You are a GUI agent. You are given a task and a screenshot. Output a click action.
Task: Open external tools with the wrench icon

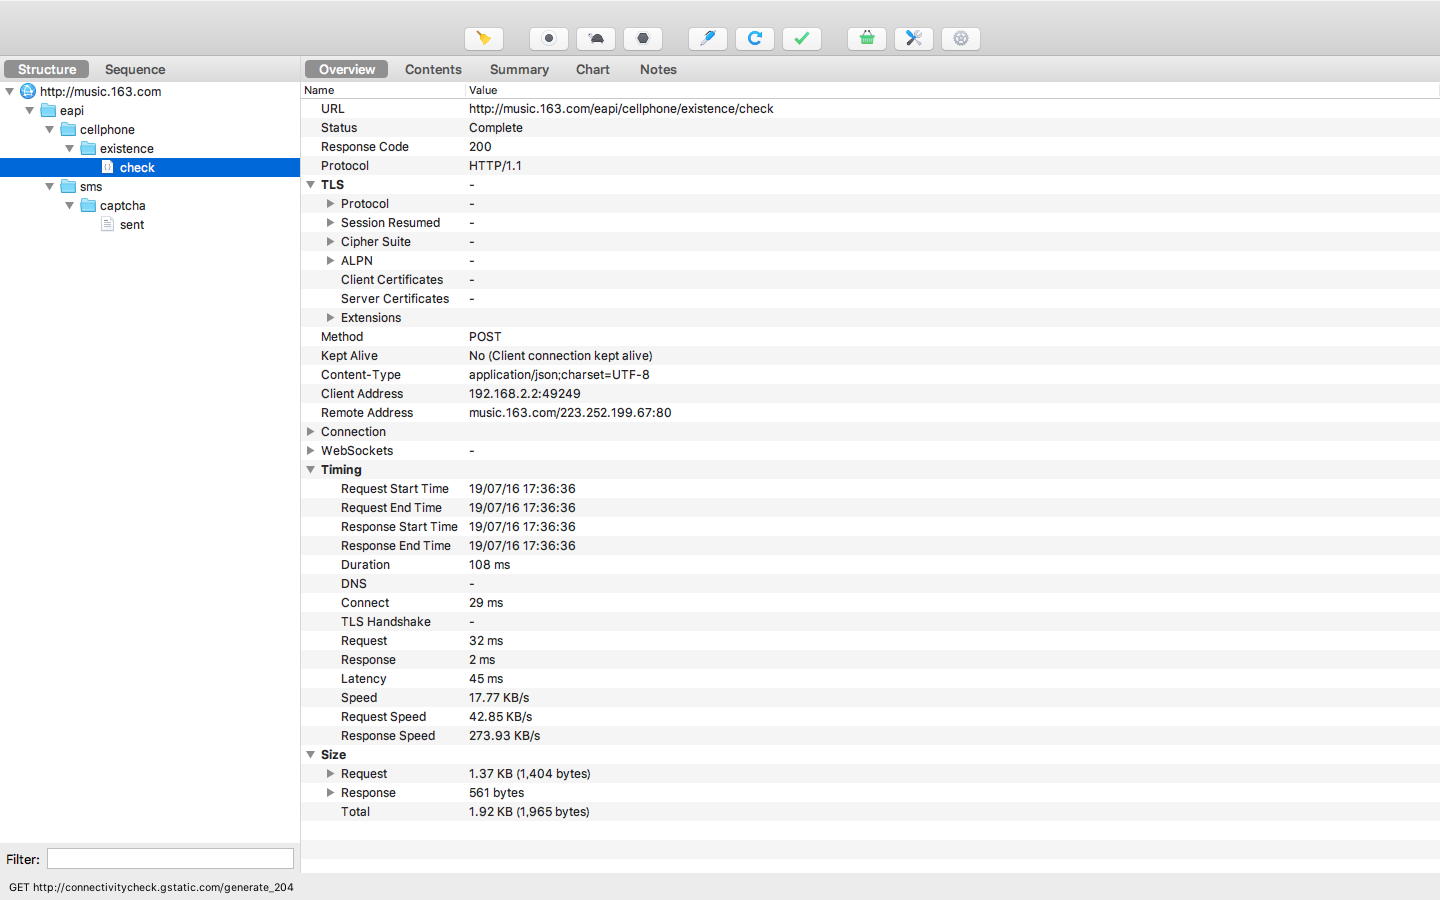(x=913, y=38)
